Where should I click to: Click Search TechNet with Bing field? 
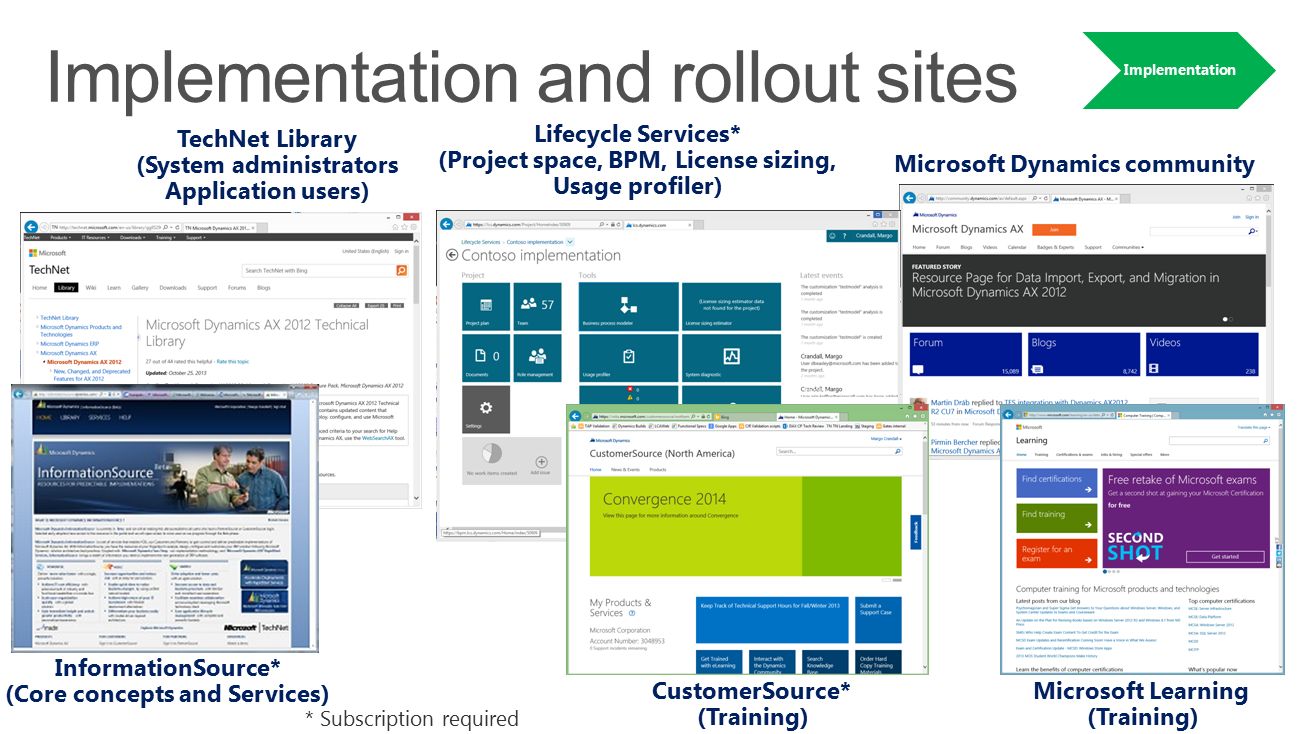[x=319, y=271]
